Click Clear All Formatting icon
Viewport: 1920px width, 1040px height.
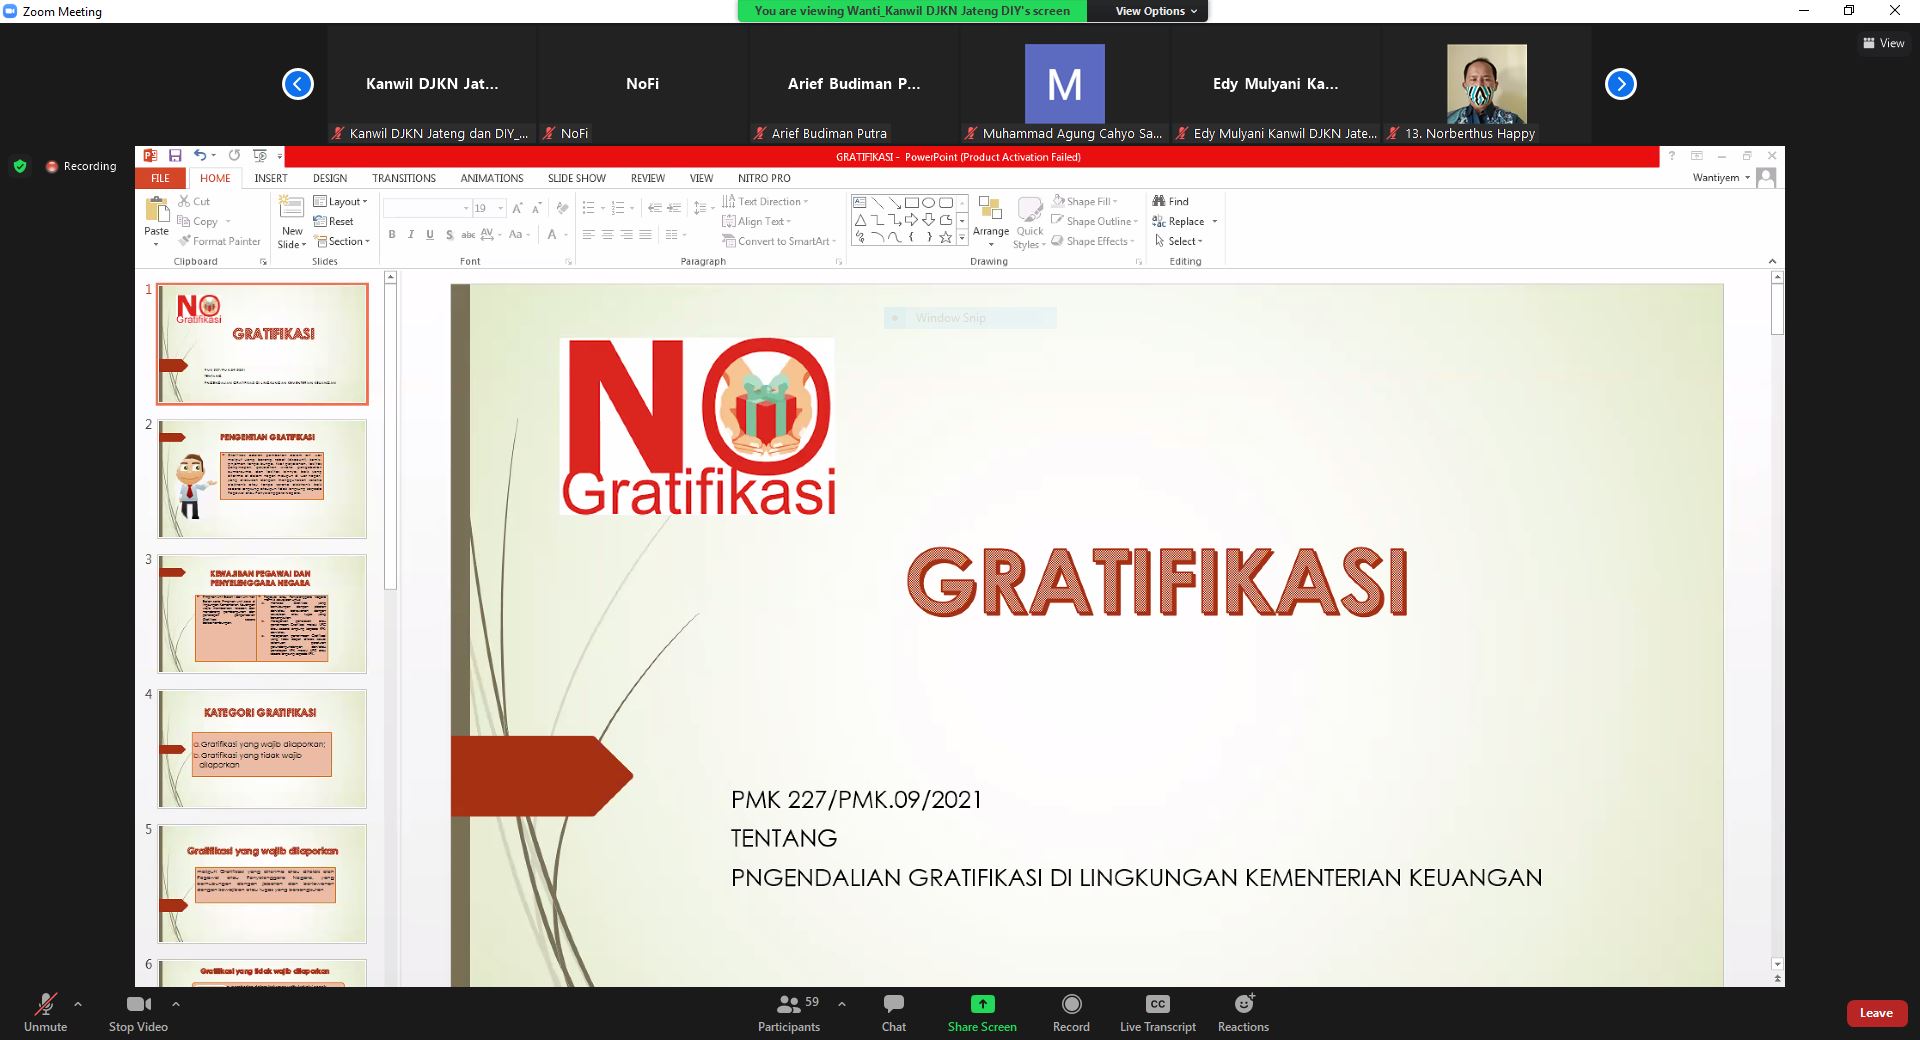coord(562,208)
